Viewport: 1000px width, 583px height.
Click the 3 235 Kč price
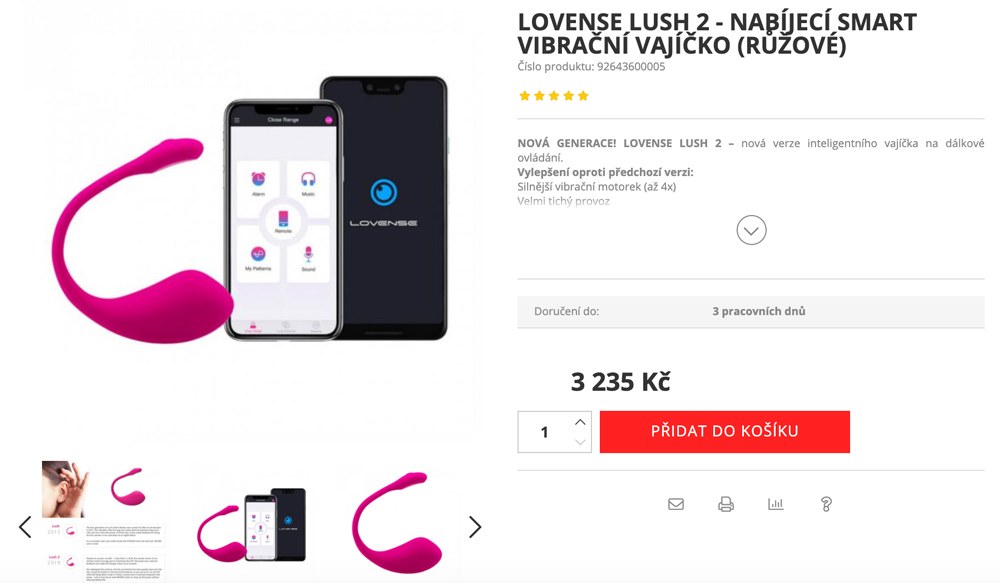(620, 382)
